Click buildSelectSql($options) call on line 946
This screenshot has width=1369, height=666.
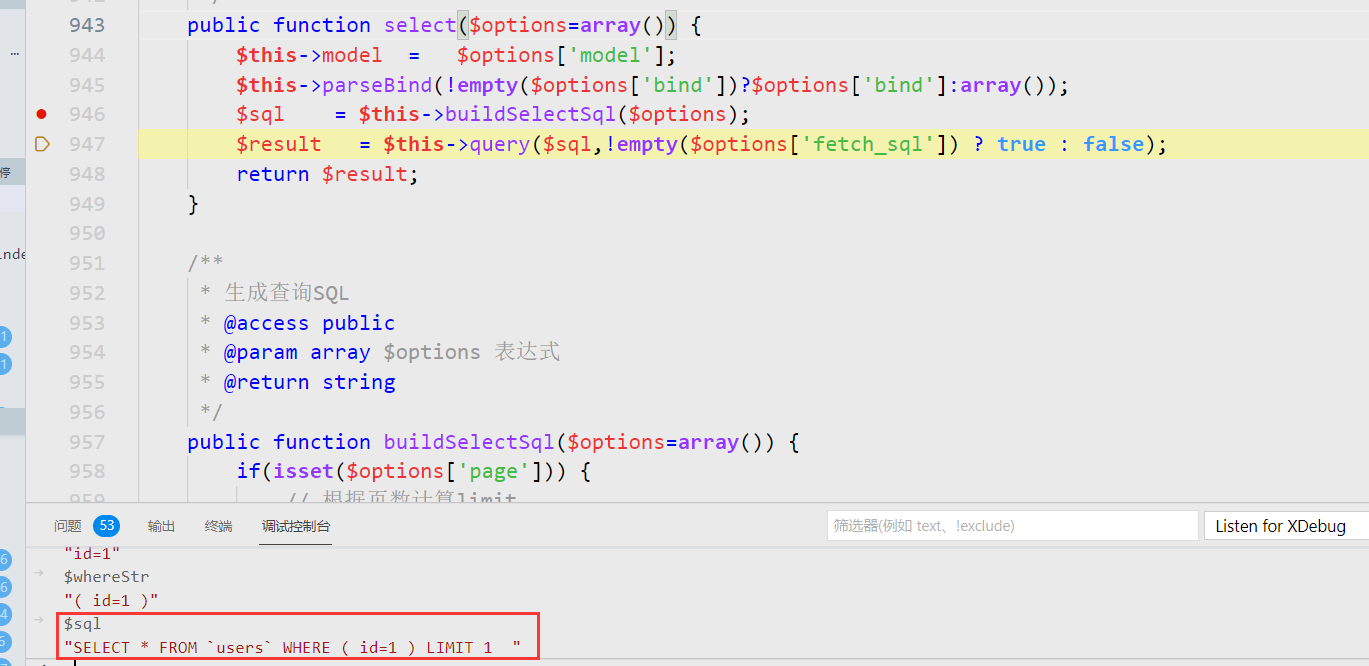(x=597, y=114)
